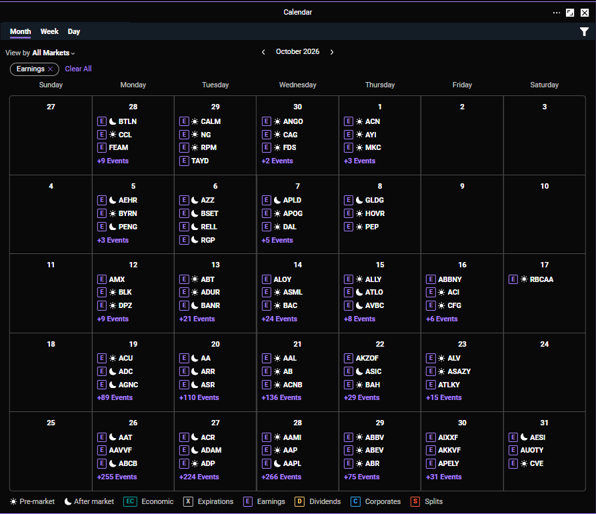Click the earnings icon beside PEP
Viewport: 596px width, 514px height.
tap(349, 227)
